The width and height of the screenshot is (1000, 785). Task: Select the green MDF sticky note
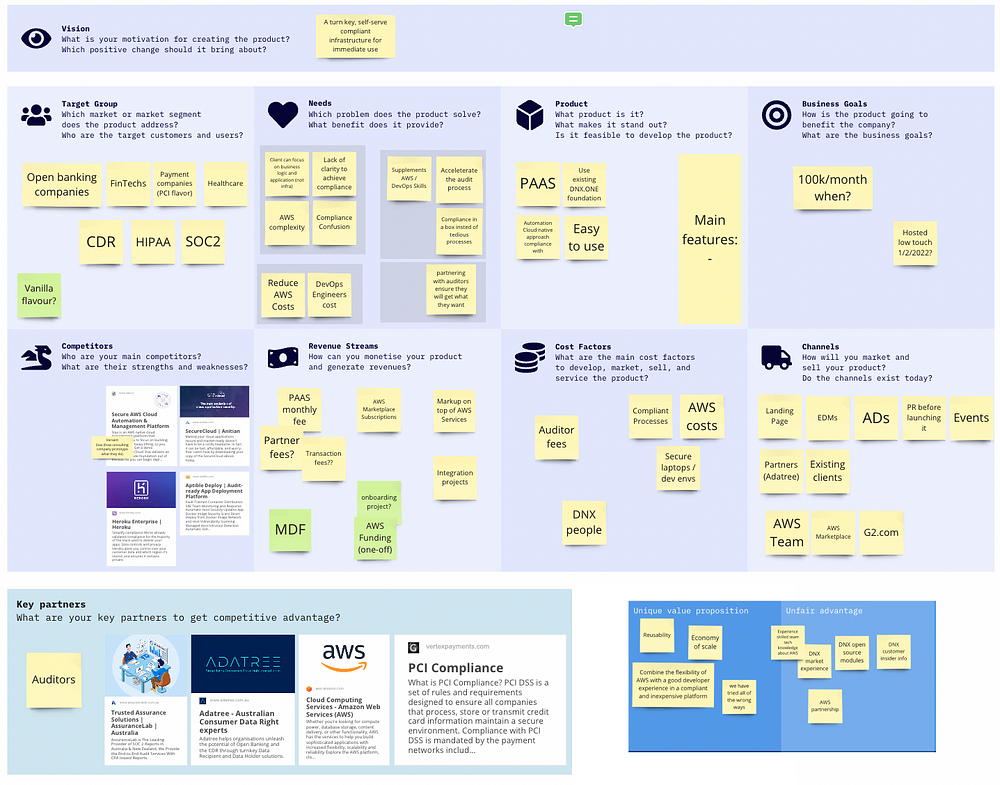(291, 529)
